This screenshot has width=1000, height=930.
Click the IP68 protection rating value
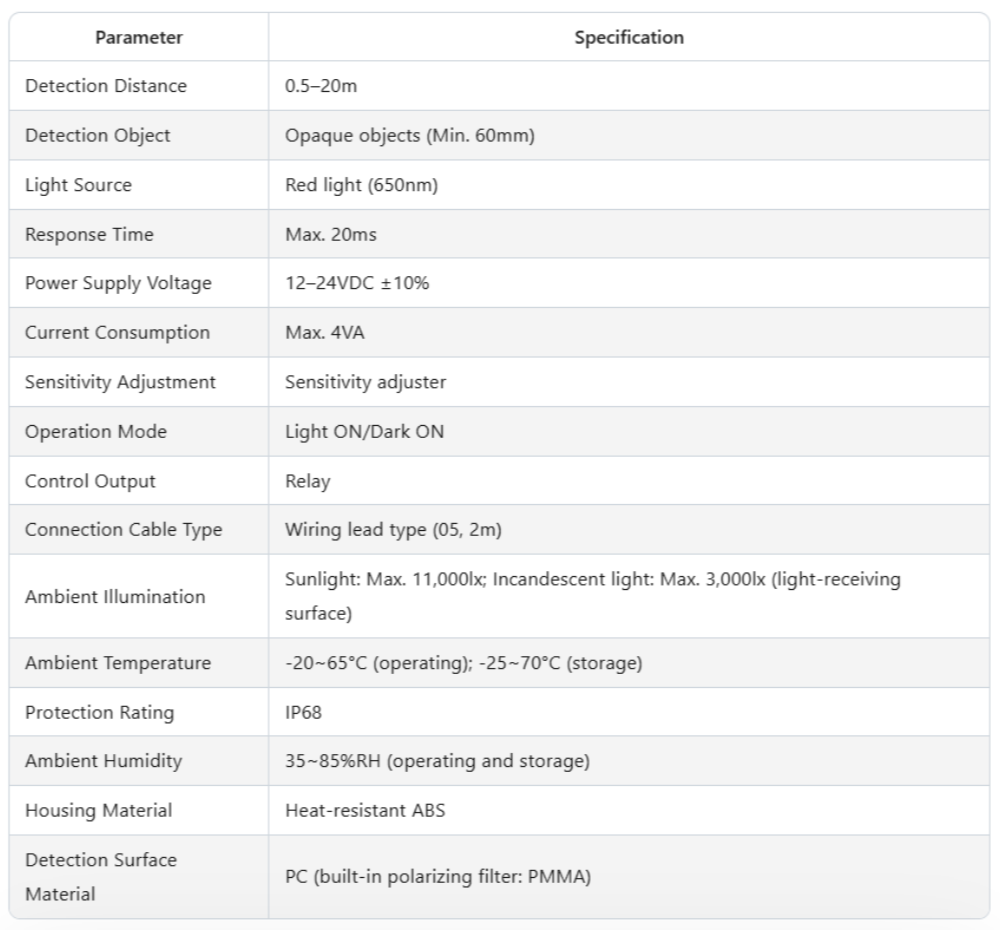click(x=303, y=712)
